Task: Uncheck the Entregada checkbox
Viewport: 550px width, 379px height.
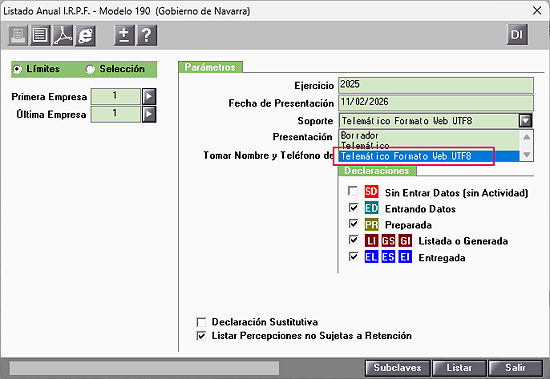Action: [353, 257]
